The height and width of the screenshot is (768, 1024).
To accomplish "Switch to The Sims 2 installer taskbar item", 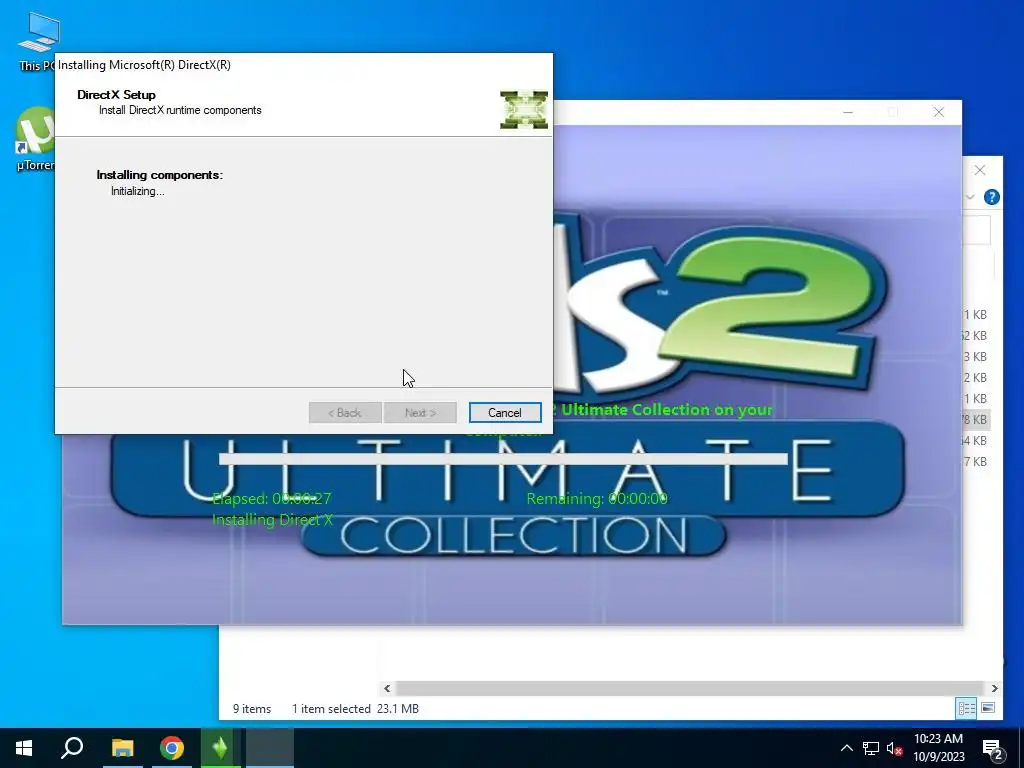I will 221,748.
